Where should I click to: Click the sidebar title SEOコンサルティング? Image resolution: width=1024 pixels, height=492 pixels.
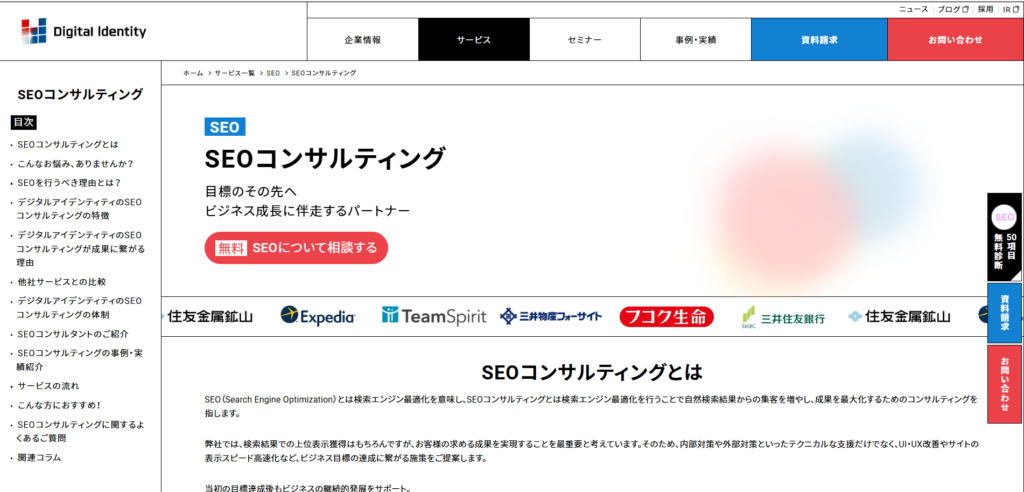(x=80, y=95)
